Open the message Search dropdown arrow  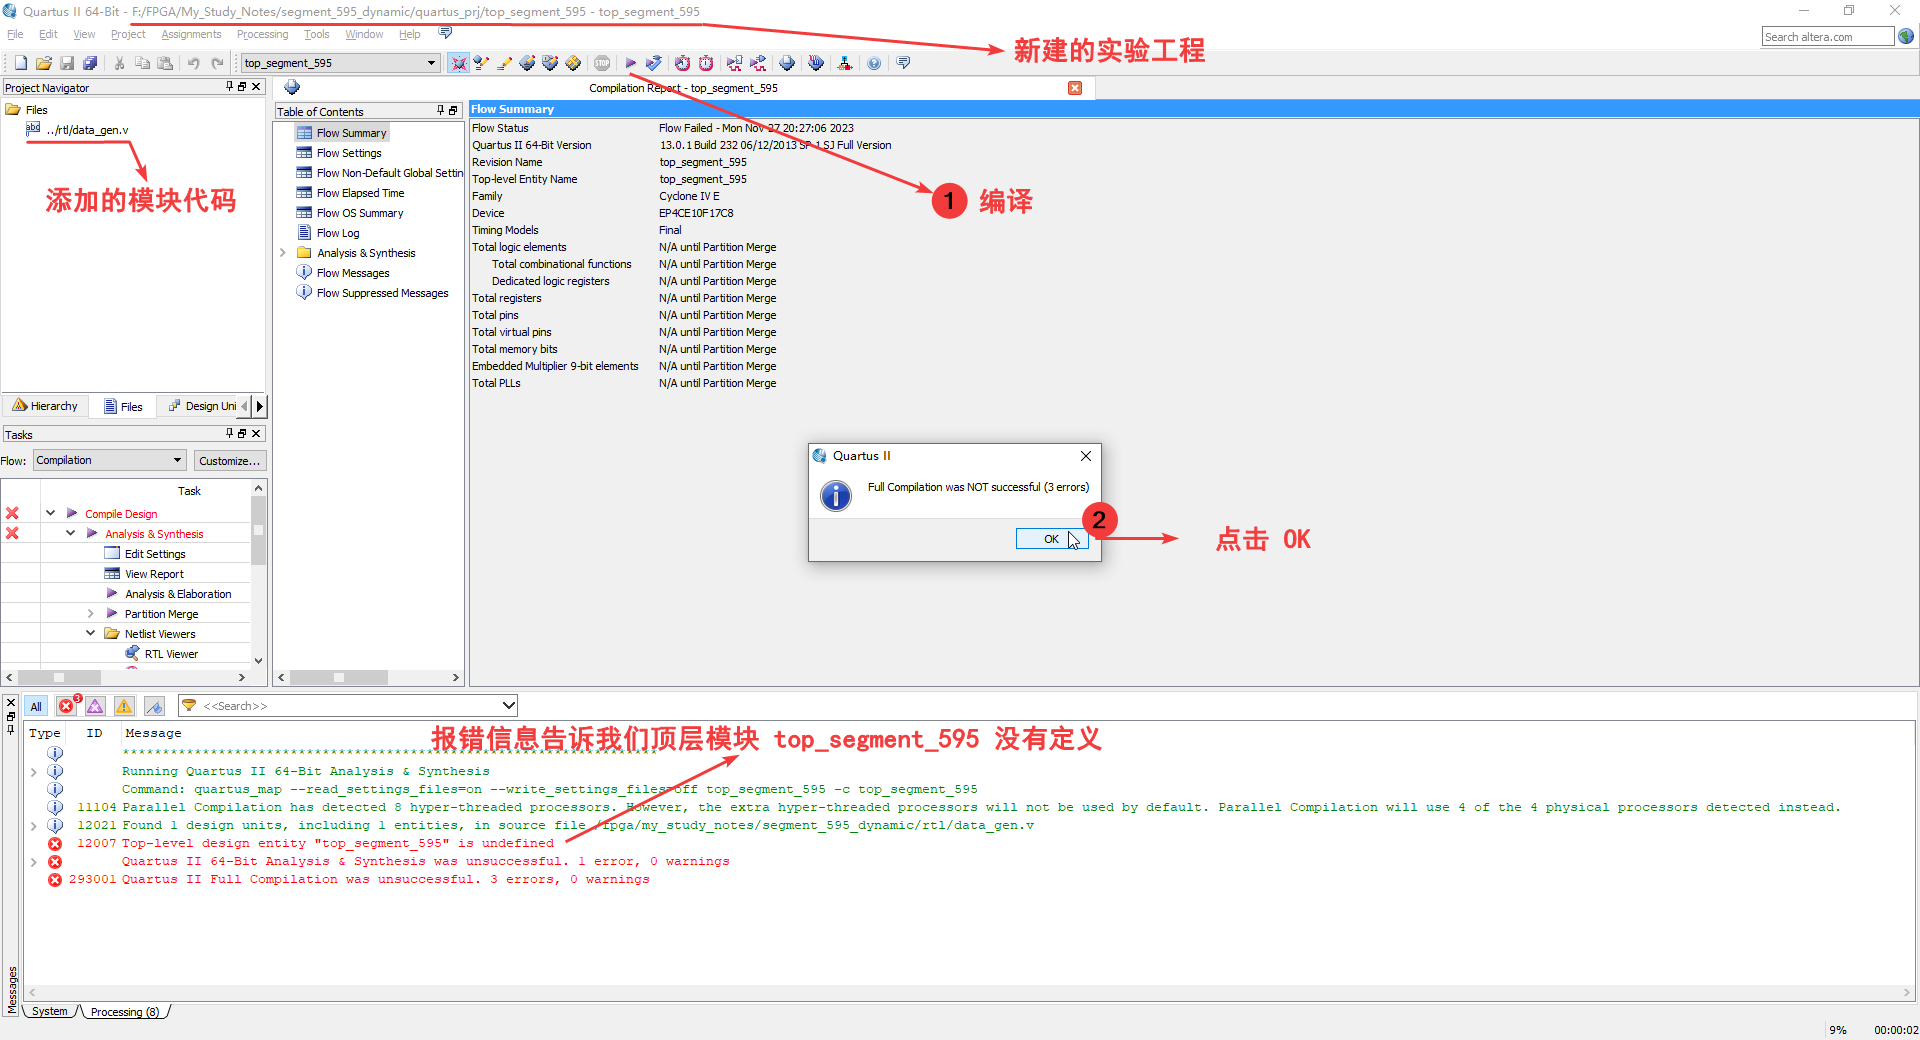pos(508,705)
